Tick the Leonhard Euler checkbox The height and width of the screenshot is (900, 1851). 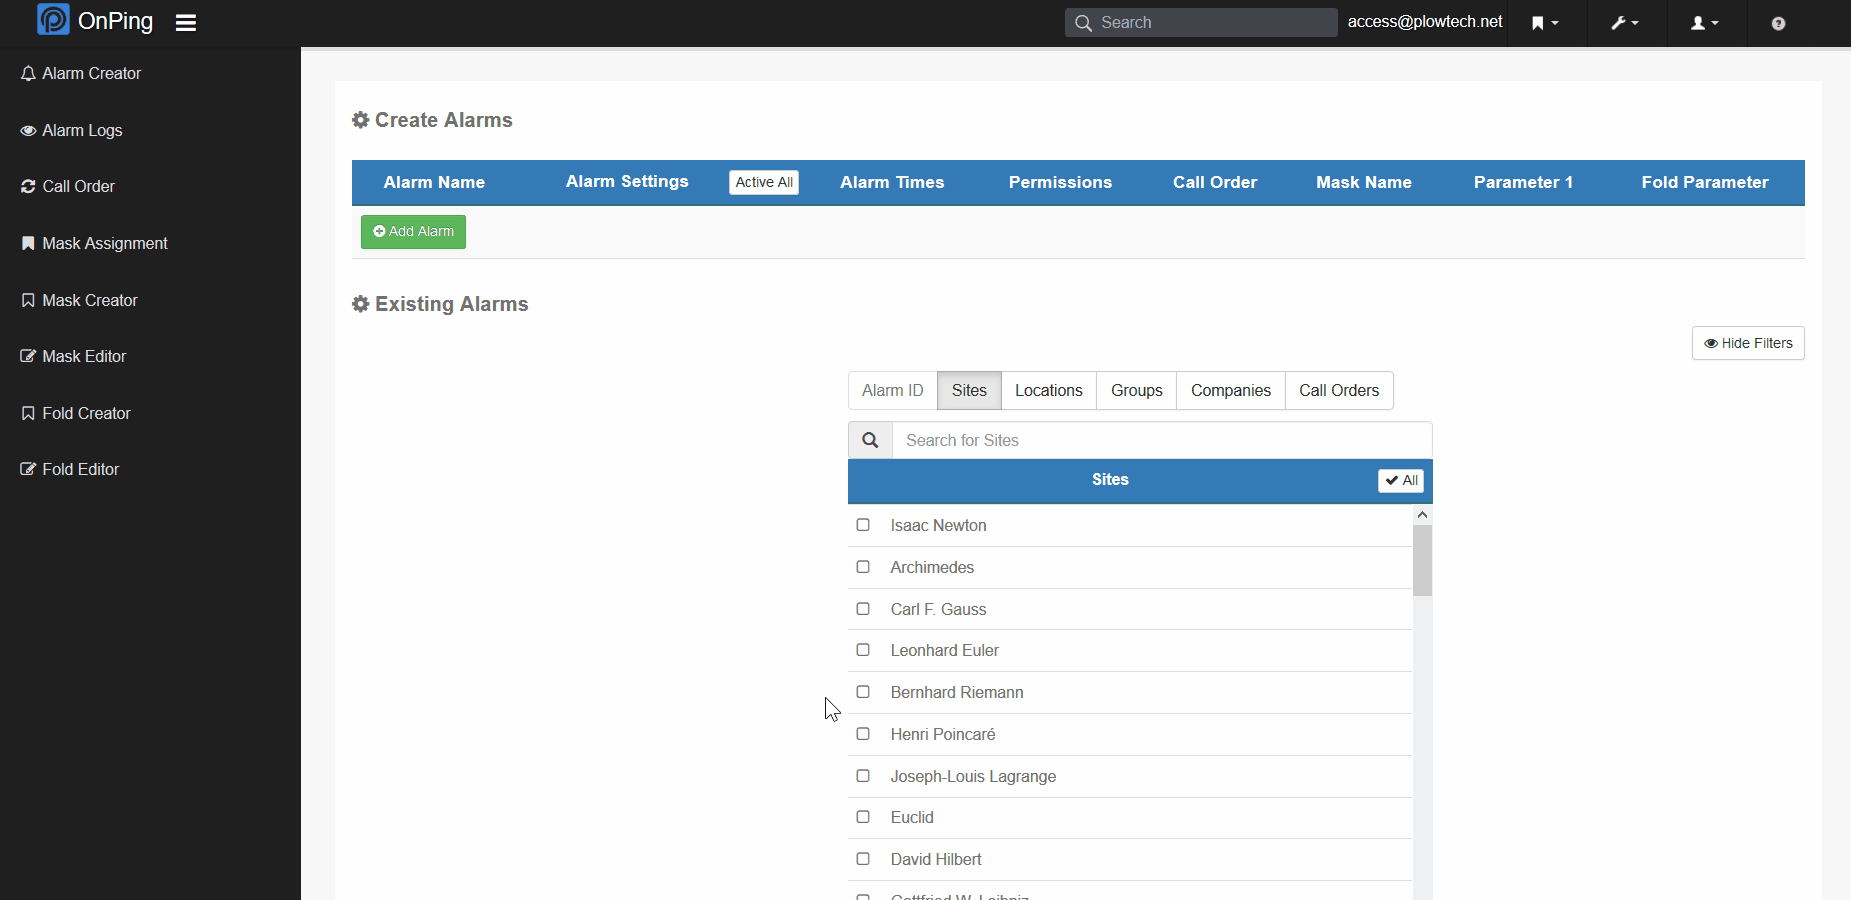(x=863, y=650)
